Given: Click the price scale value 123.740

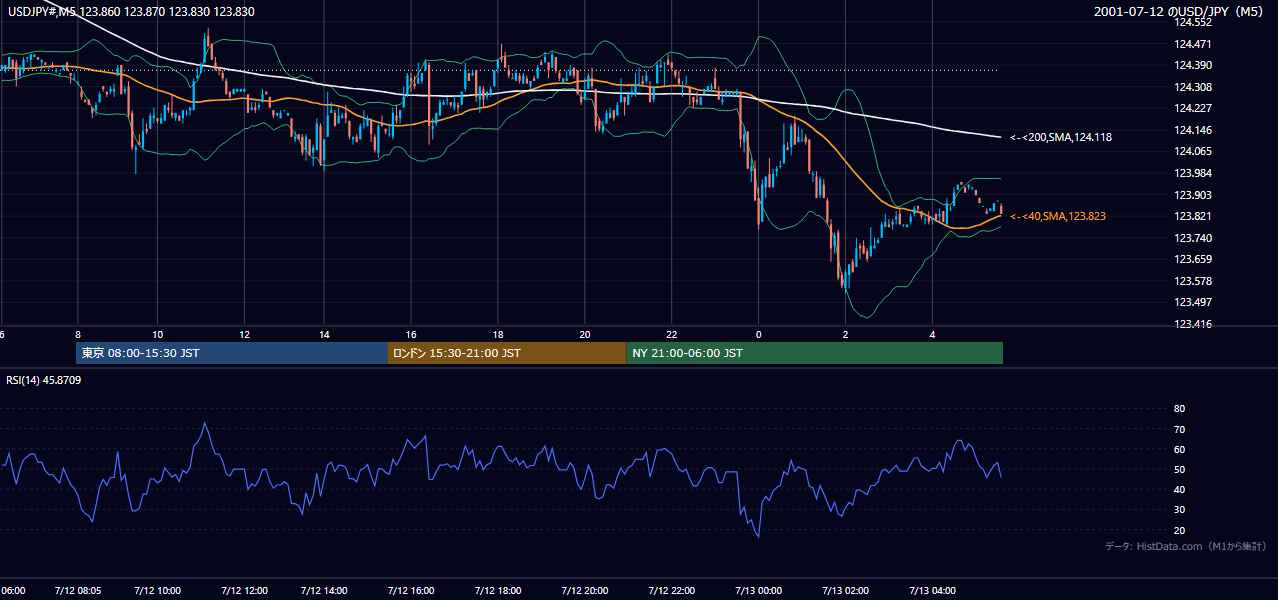Looking at the screenshot, I should coord(1194,238).
